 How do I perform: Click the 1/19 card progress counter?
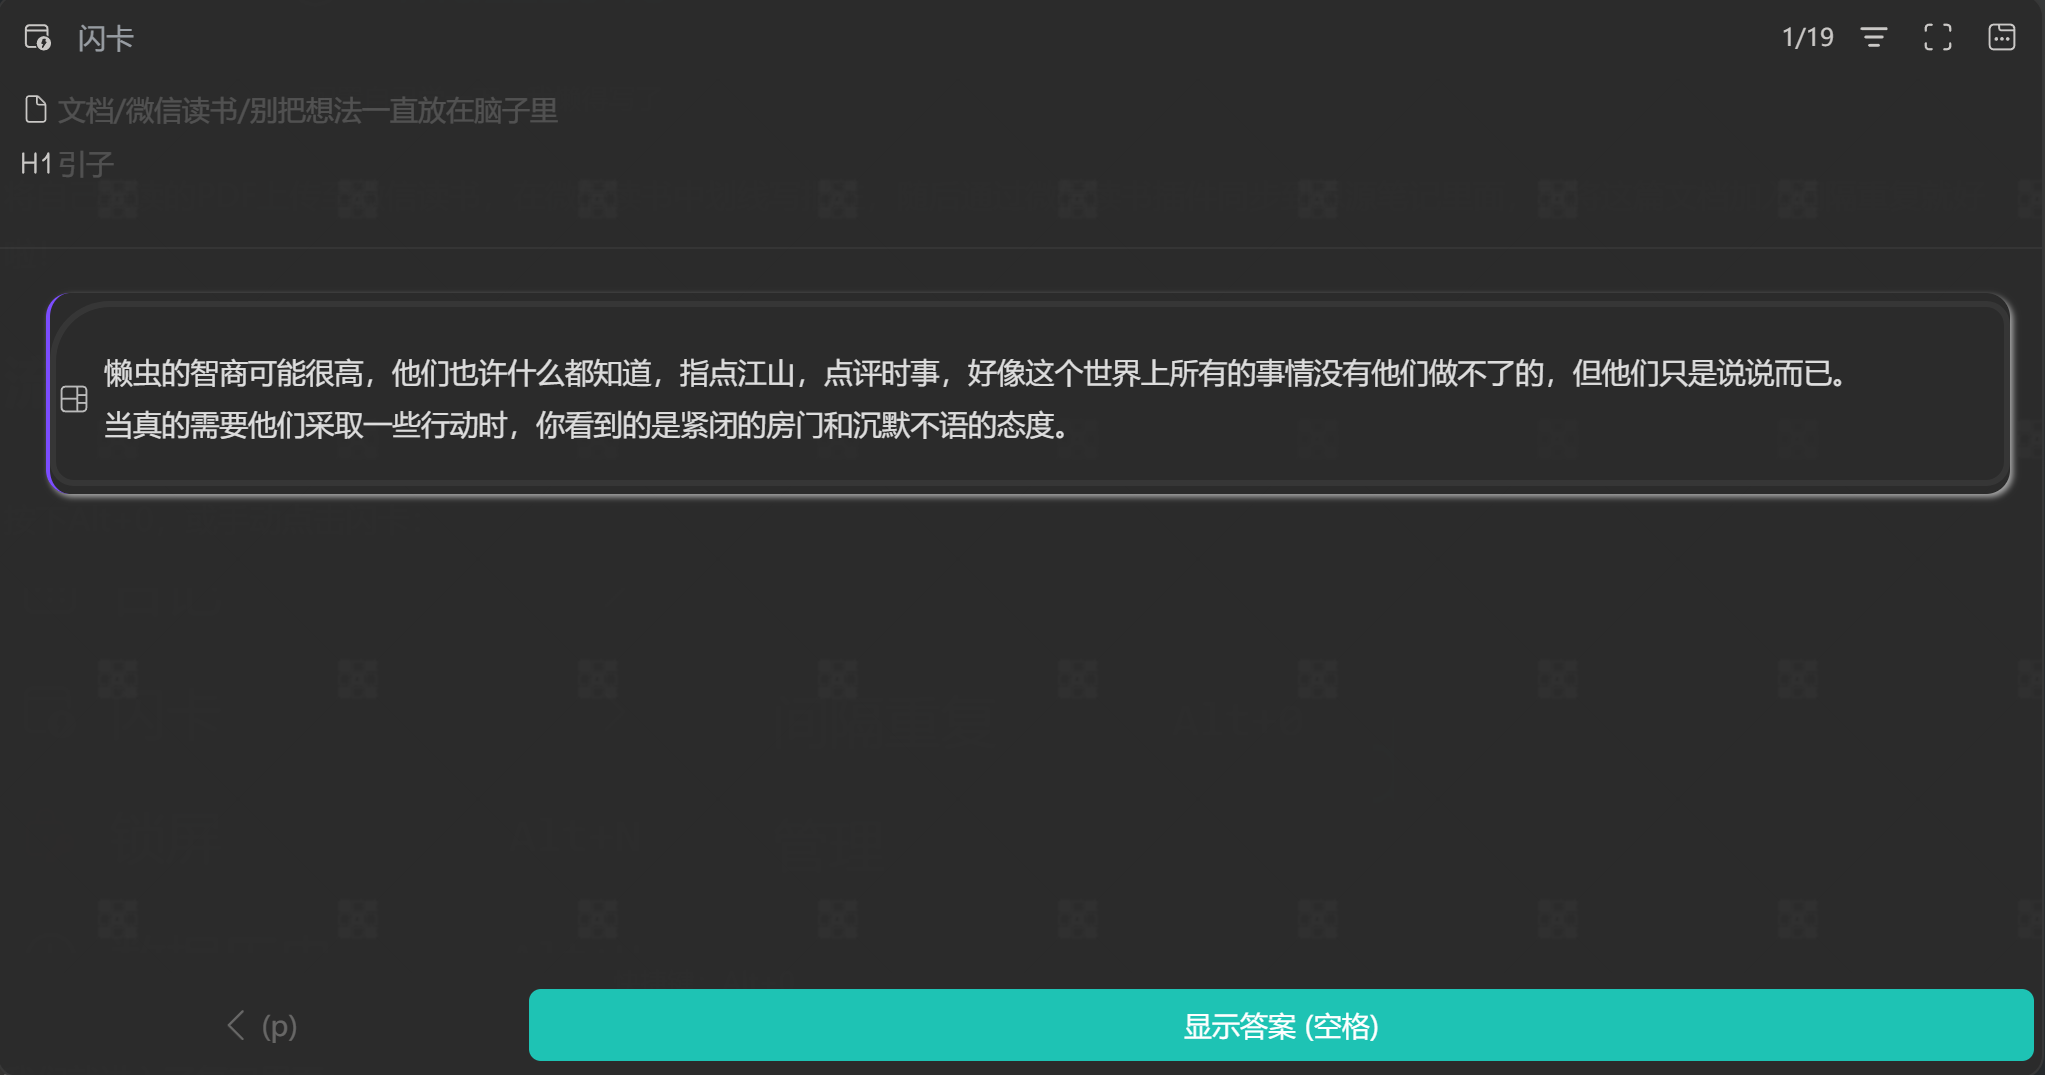(x=1807, y=38)
